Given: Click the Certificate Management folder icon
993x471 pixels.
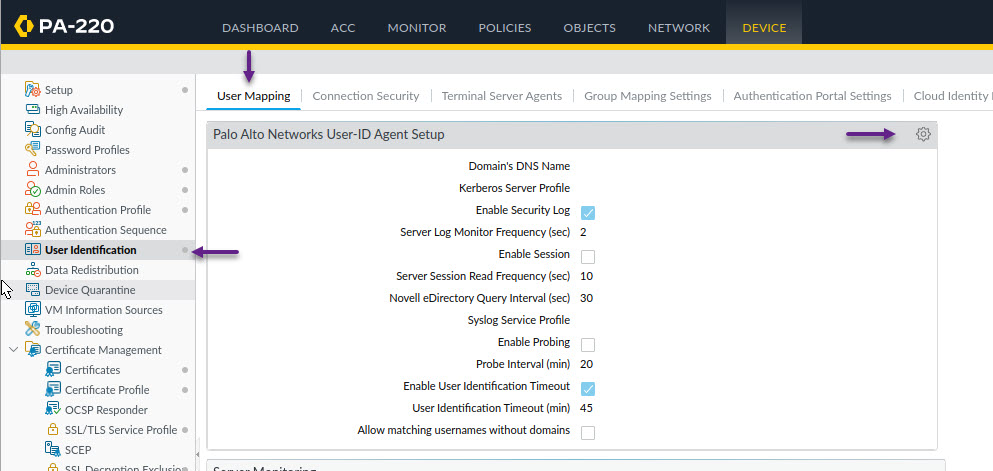Looking at the screenshot, I should tap(32, 349).
